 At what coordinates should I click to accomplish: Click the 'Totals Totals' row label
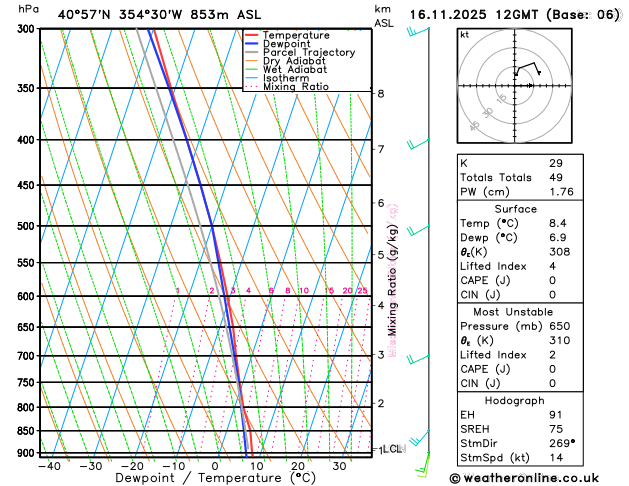point(496,178)
